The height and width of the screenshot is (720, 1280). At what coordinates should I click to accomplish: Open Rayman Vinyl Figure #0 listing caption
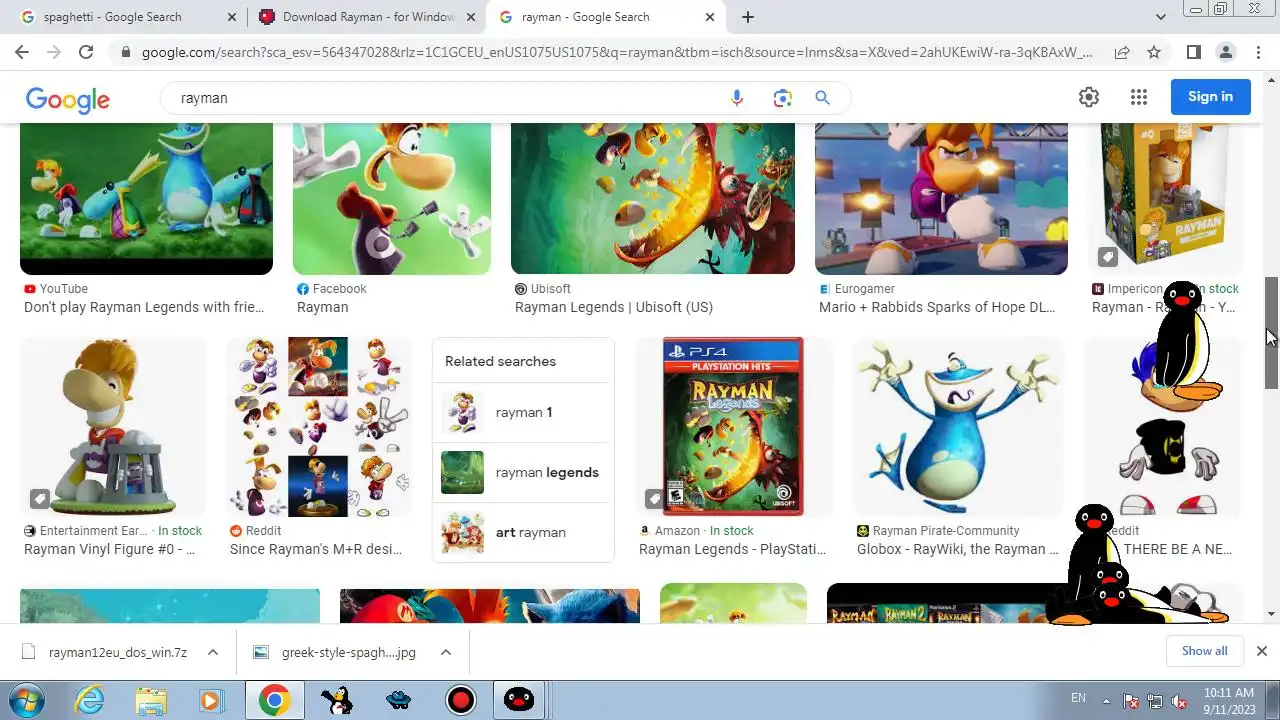[109, 549]
